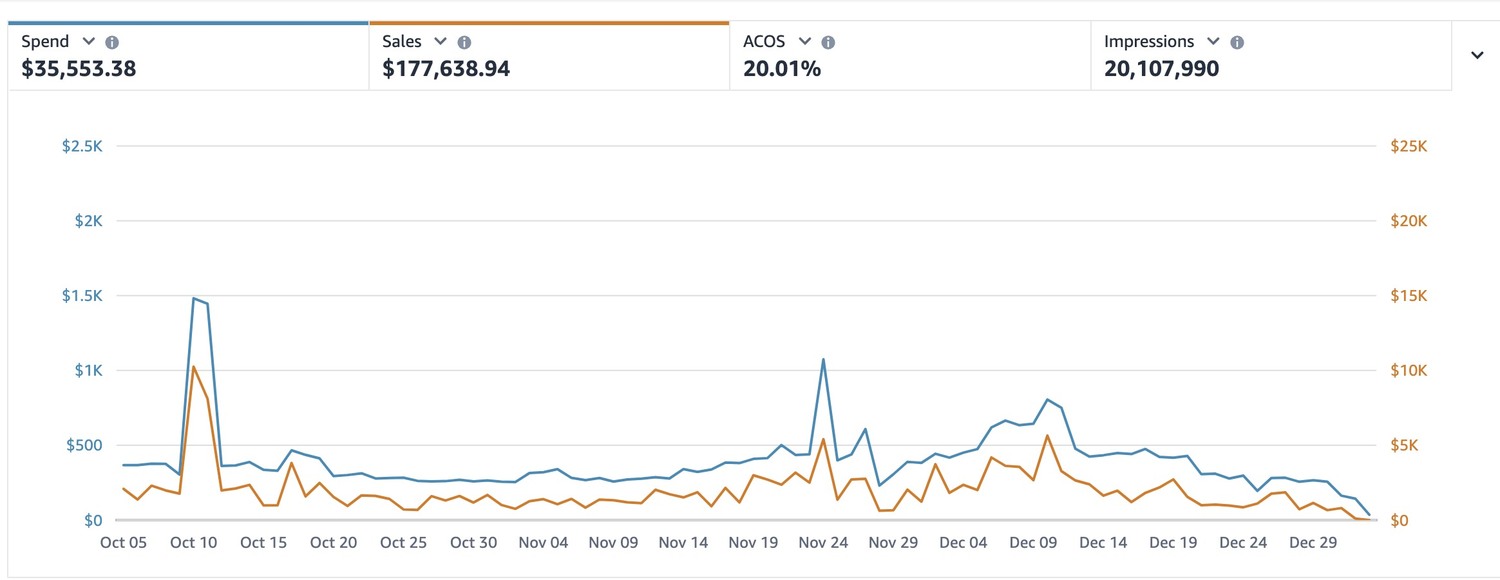Open the Spend metric dropdown
Viewport: 1500px width, 580px height.
88,41
